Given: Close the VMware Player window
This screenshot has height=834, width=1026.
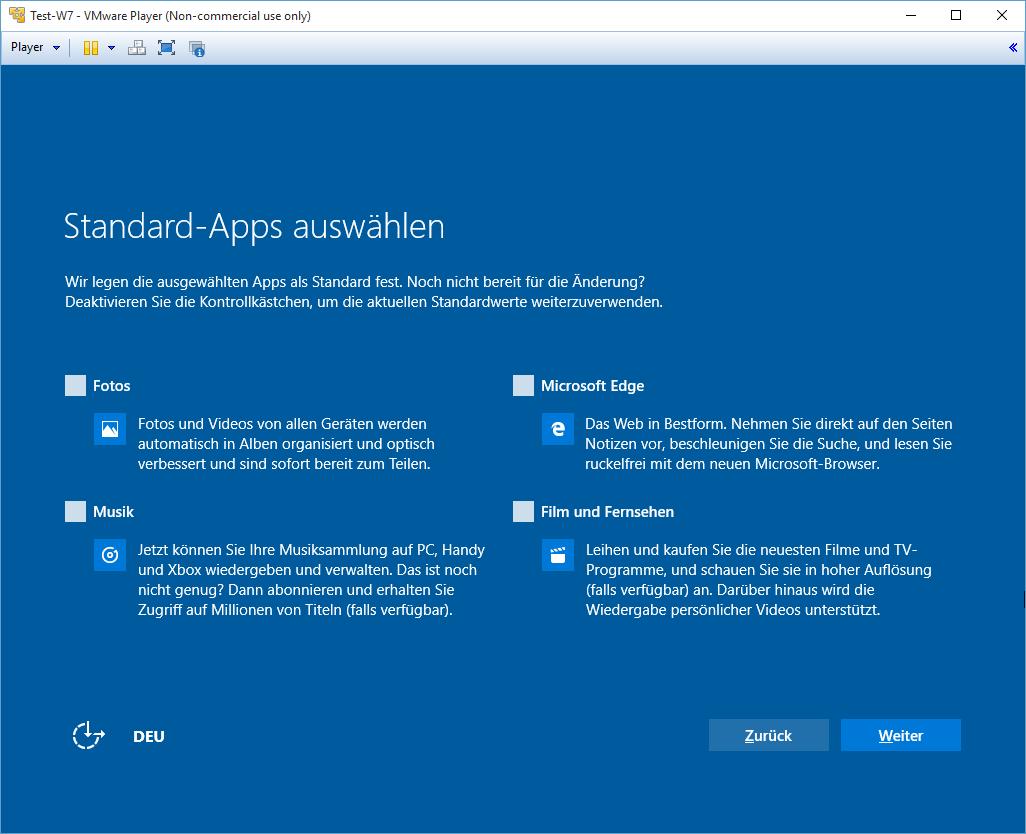Looking at the screenshot, I should click(1002, 15).
